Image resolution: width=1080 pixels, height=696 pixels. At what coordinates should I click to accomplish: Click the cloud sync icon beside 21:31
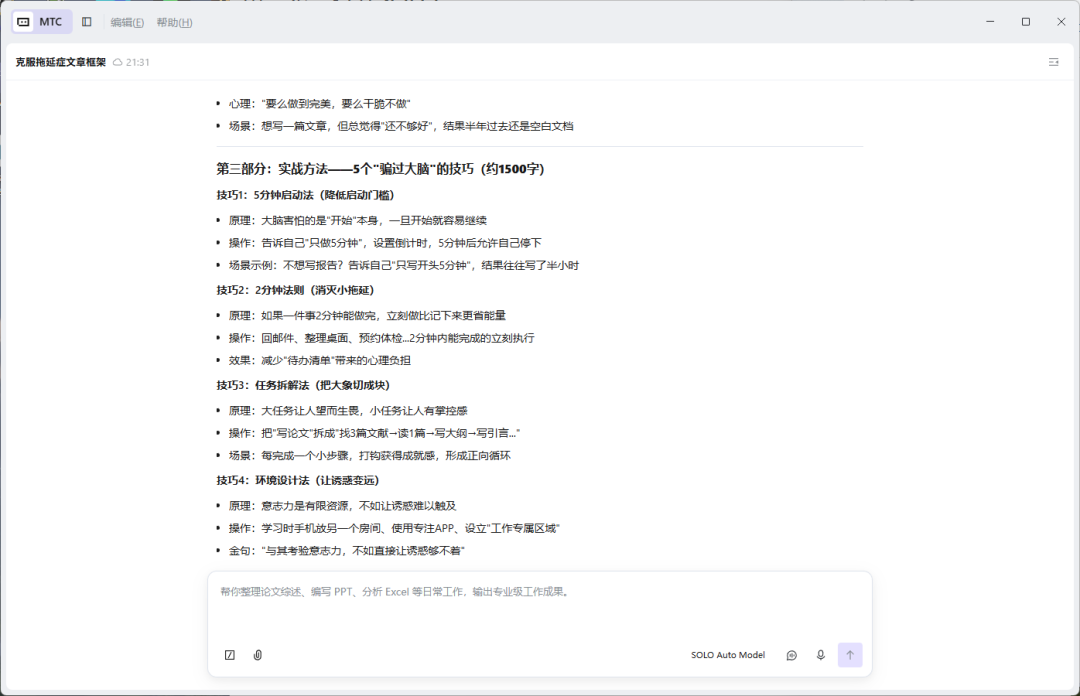coord(118,62)
